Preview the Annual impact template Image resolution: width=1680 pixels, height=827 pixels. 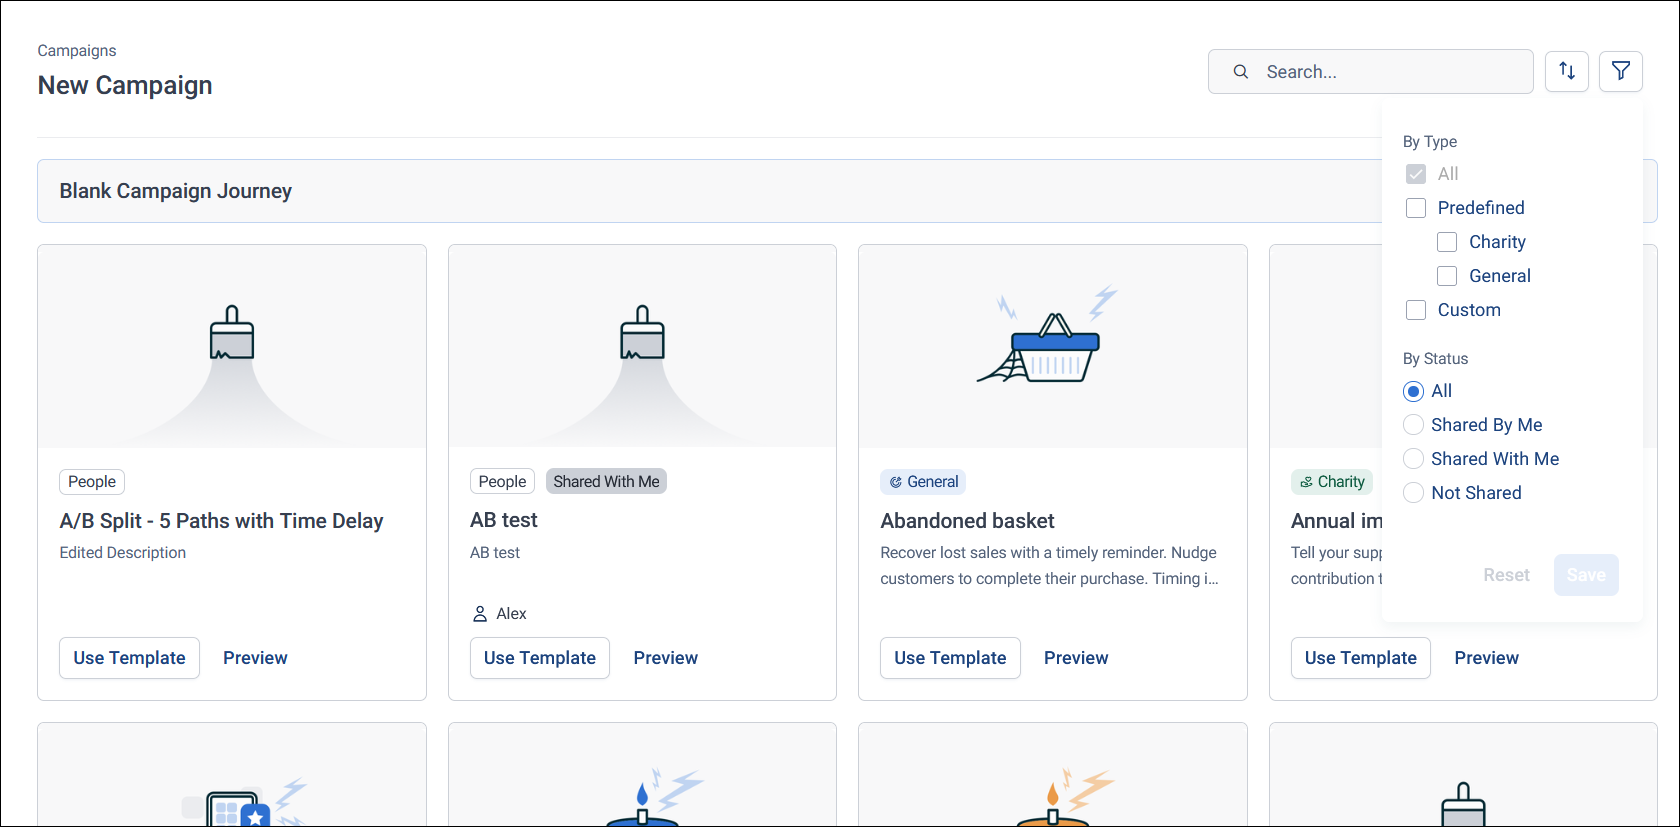point(1487,658)
